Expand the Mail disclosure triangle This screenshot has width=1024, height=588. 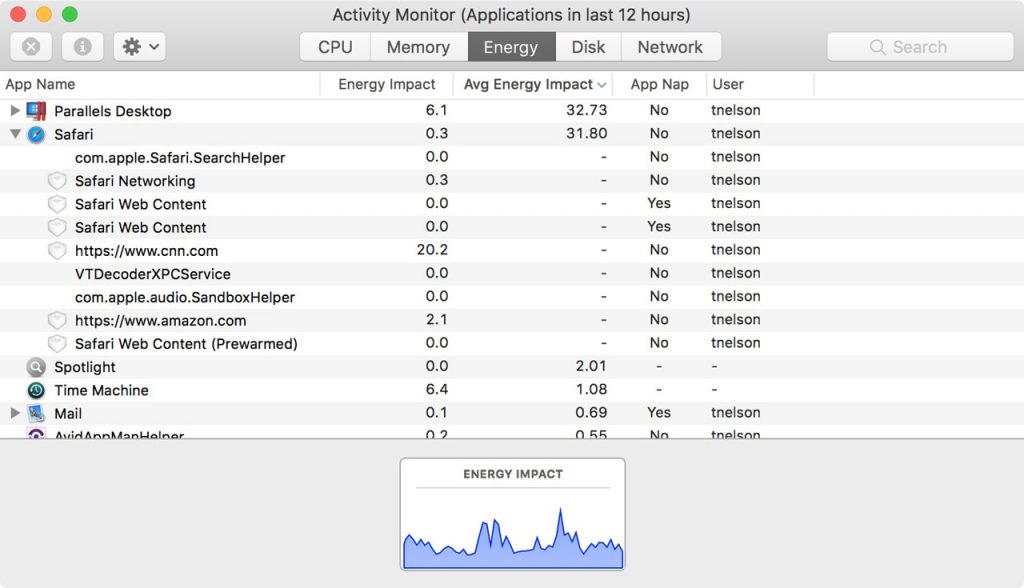click(x=15, y=413)
